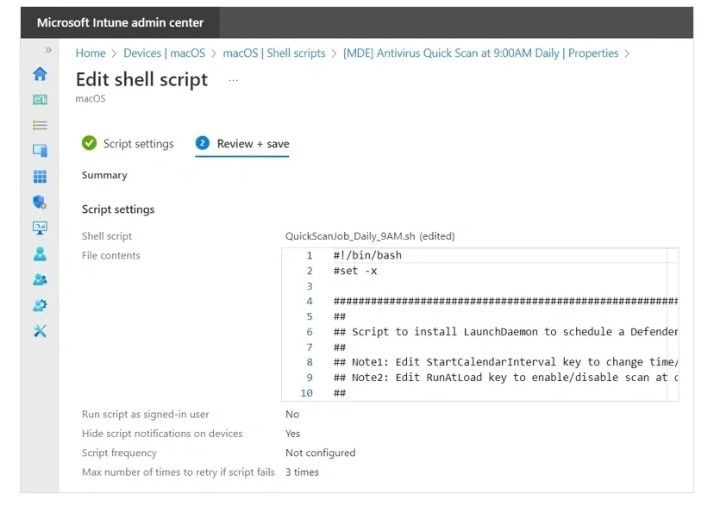Open the Users icon in sidebar

[40, 254]
